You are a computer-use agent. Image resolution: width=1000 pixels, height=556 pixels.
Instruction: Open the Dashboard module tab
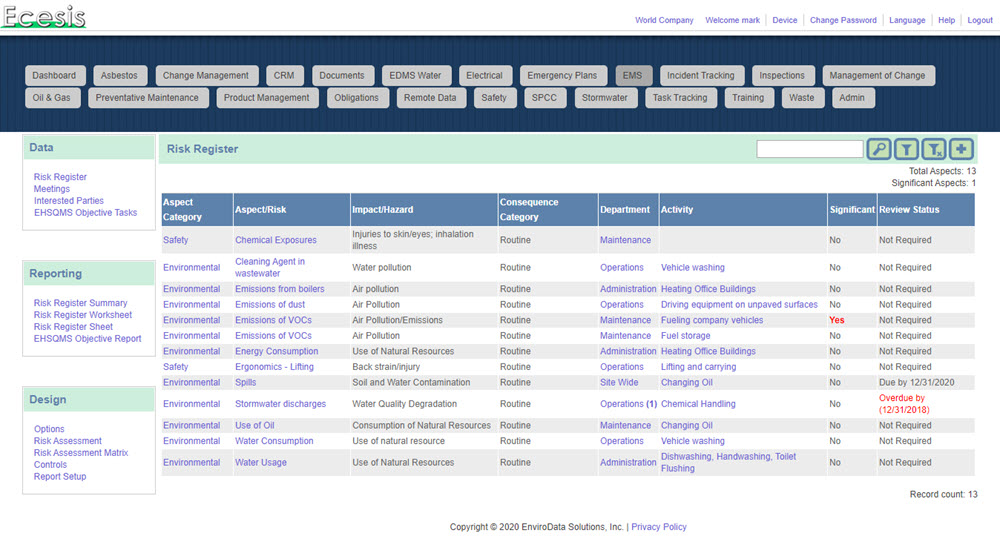coord(54,75)
